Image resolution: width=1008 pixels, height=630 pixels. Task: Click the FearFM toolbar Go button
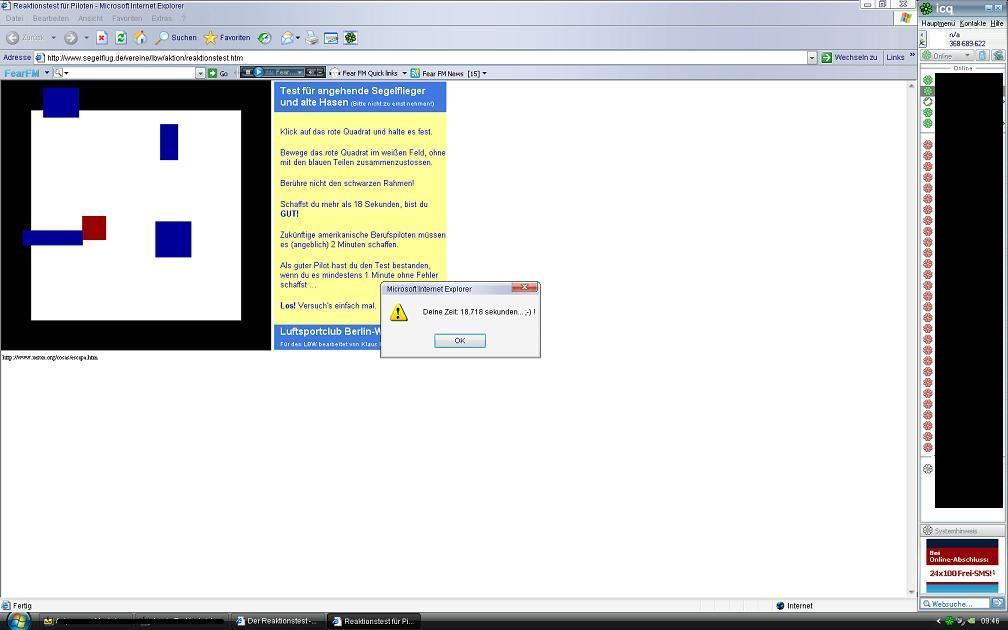tap(218, 73)
